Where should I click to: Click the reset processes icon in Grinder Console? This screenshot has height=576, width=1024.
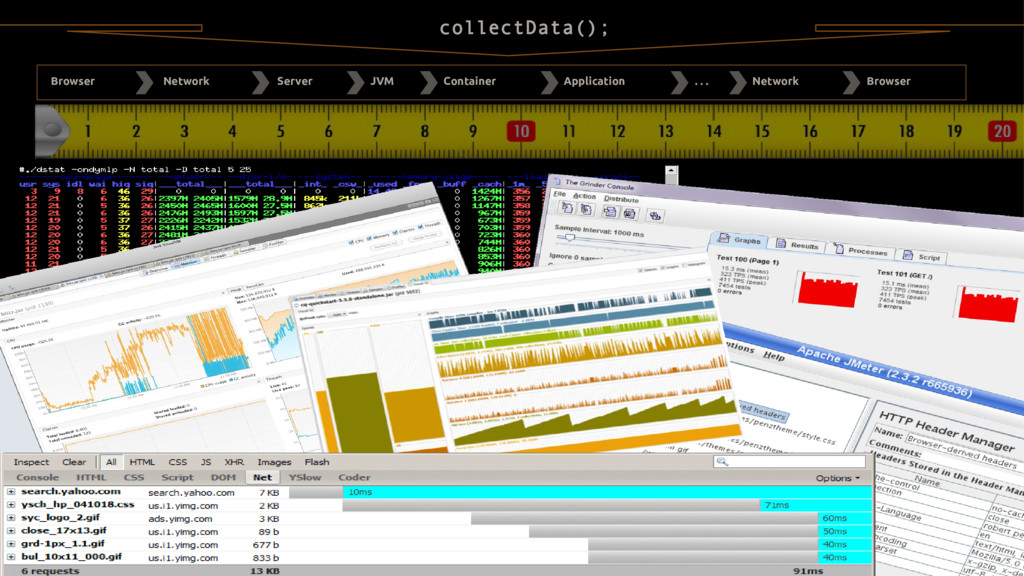pyautogui.click(x=586, y=210)
